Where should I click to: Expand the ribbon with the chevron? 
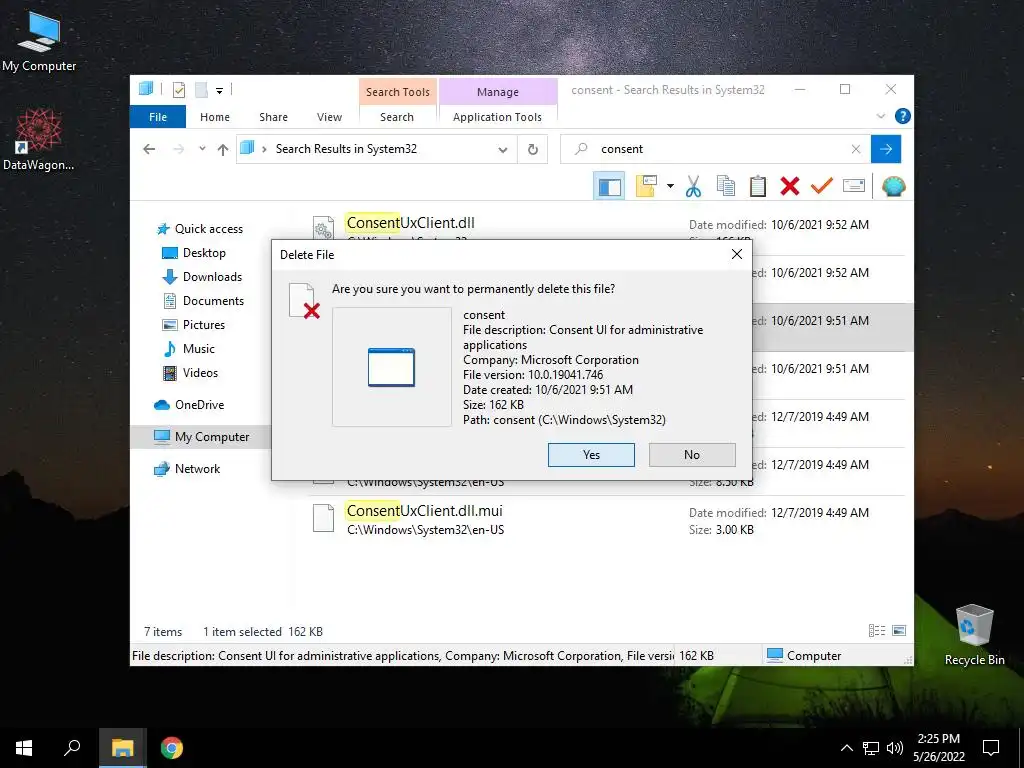click(x=880, y=116)
